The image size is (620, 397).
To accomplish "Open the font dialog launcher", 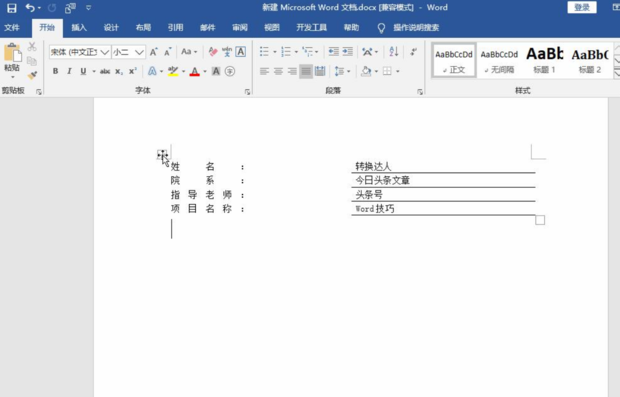I will pos(247,92).
